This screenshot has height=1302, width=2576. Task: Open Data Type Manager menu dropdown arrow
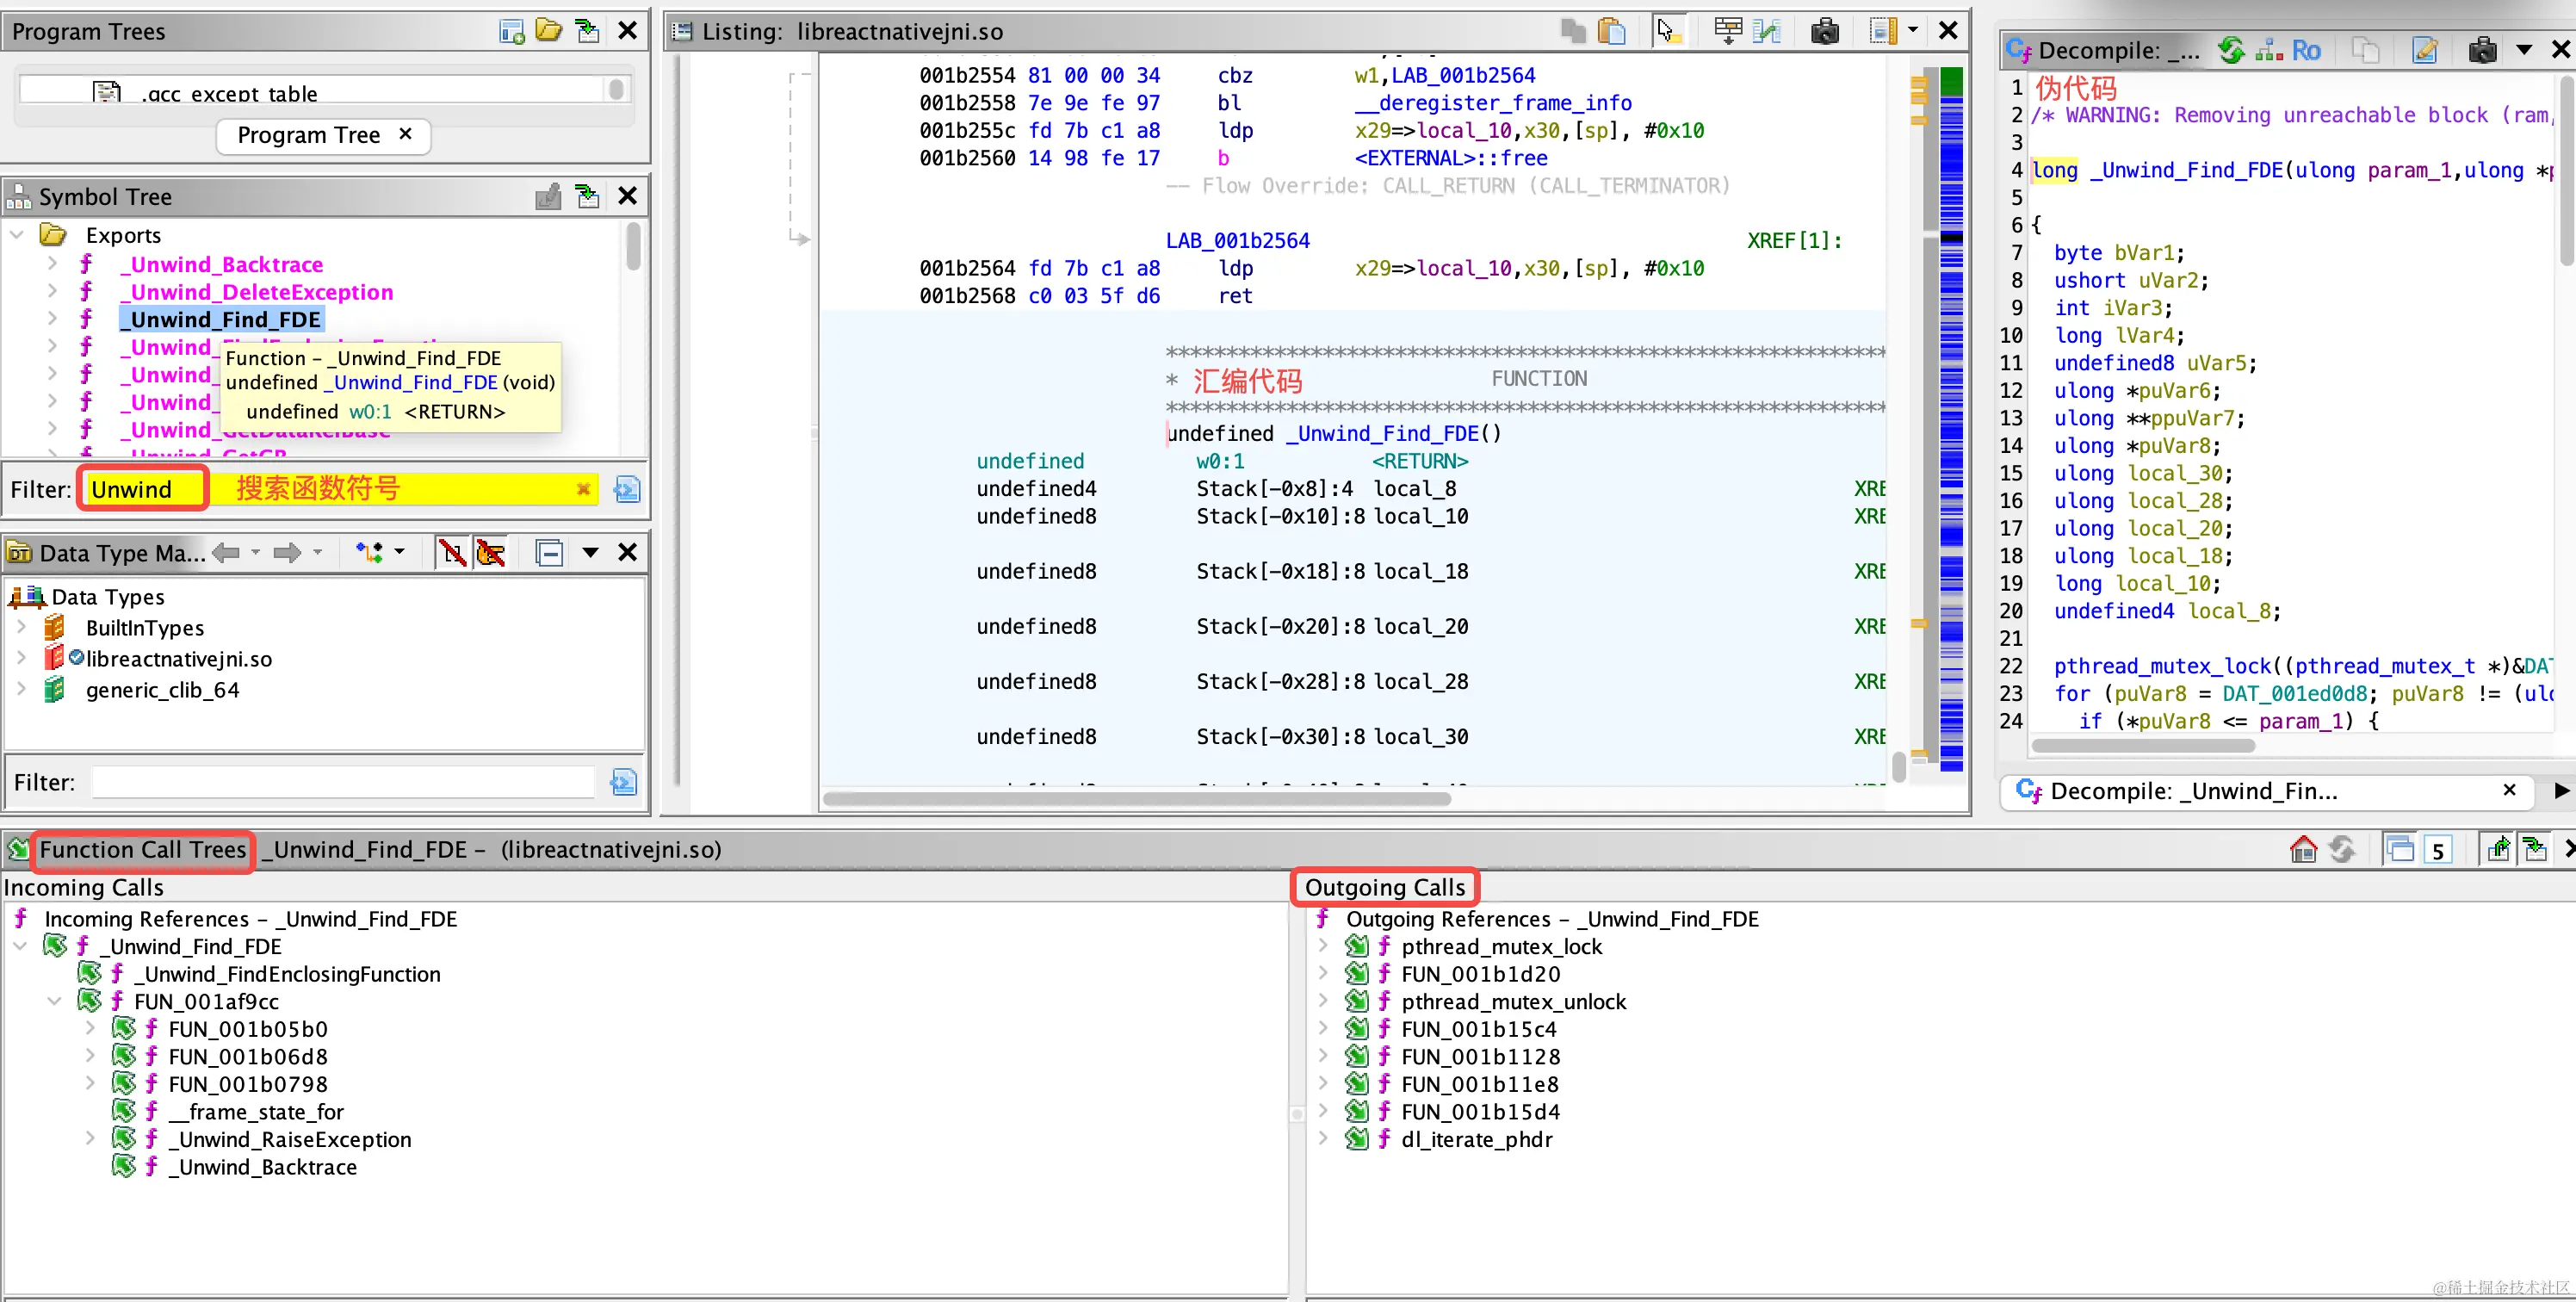tap(590, 552)
